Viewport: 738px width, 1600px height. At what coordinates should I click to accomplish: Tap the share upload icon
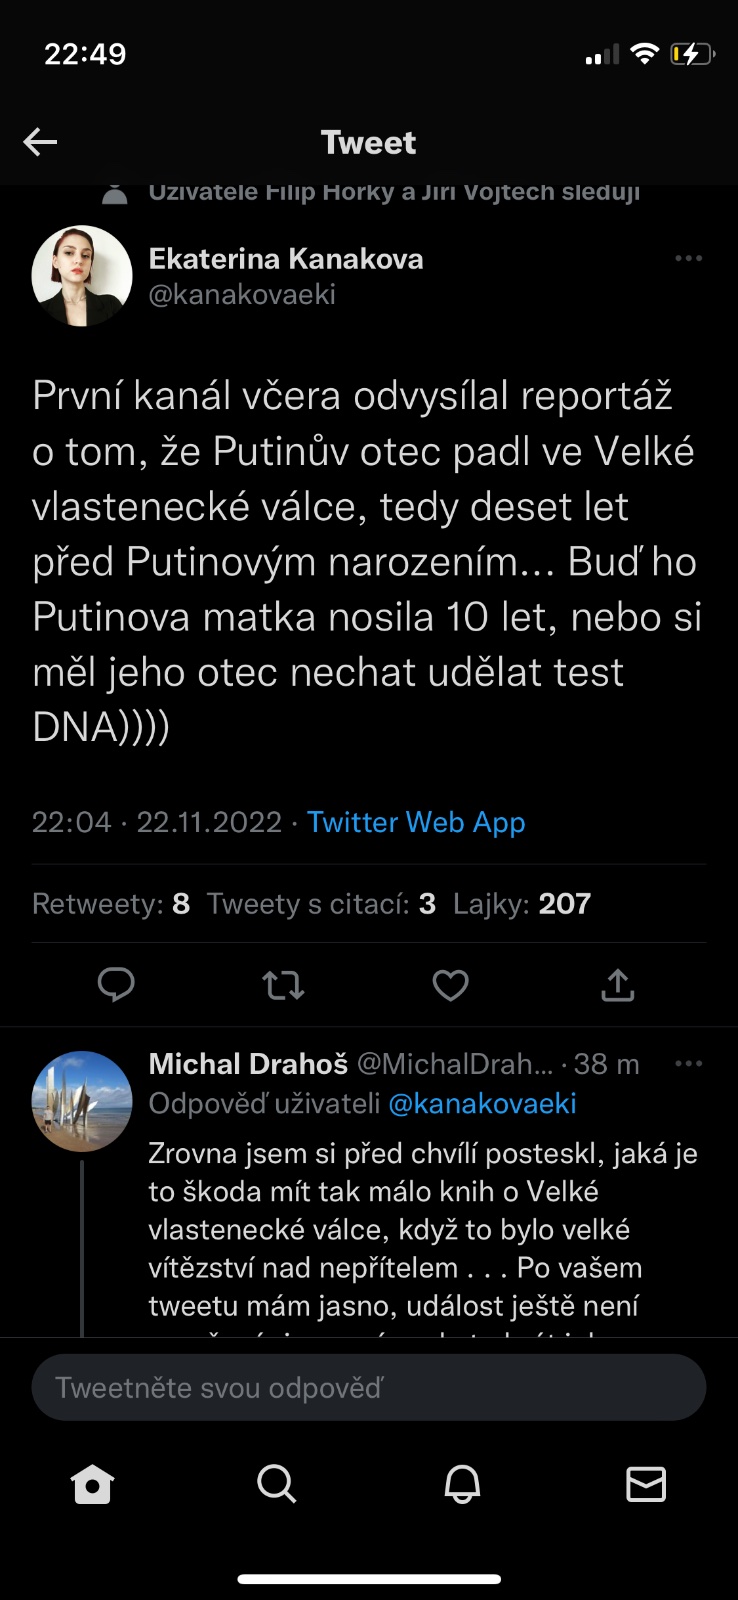(618, 986)
